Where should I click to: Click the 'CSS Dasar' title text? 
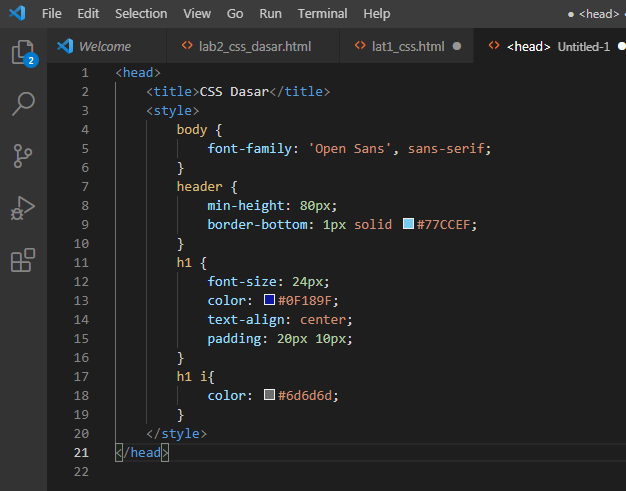tap(234, 92)
